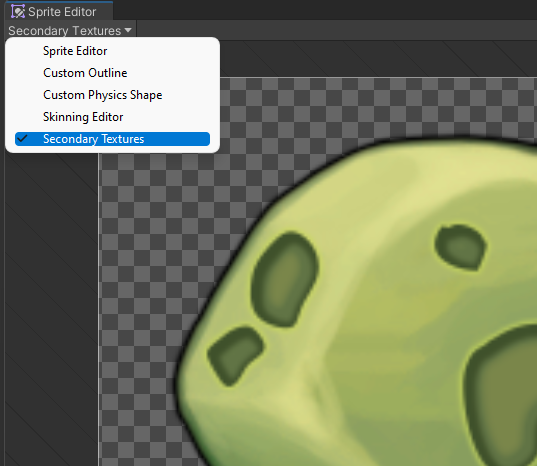Click the small squarish dark spot near outline
Viewport: 537px width, 466px height.
pos(236,355)
